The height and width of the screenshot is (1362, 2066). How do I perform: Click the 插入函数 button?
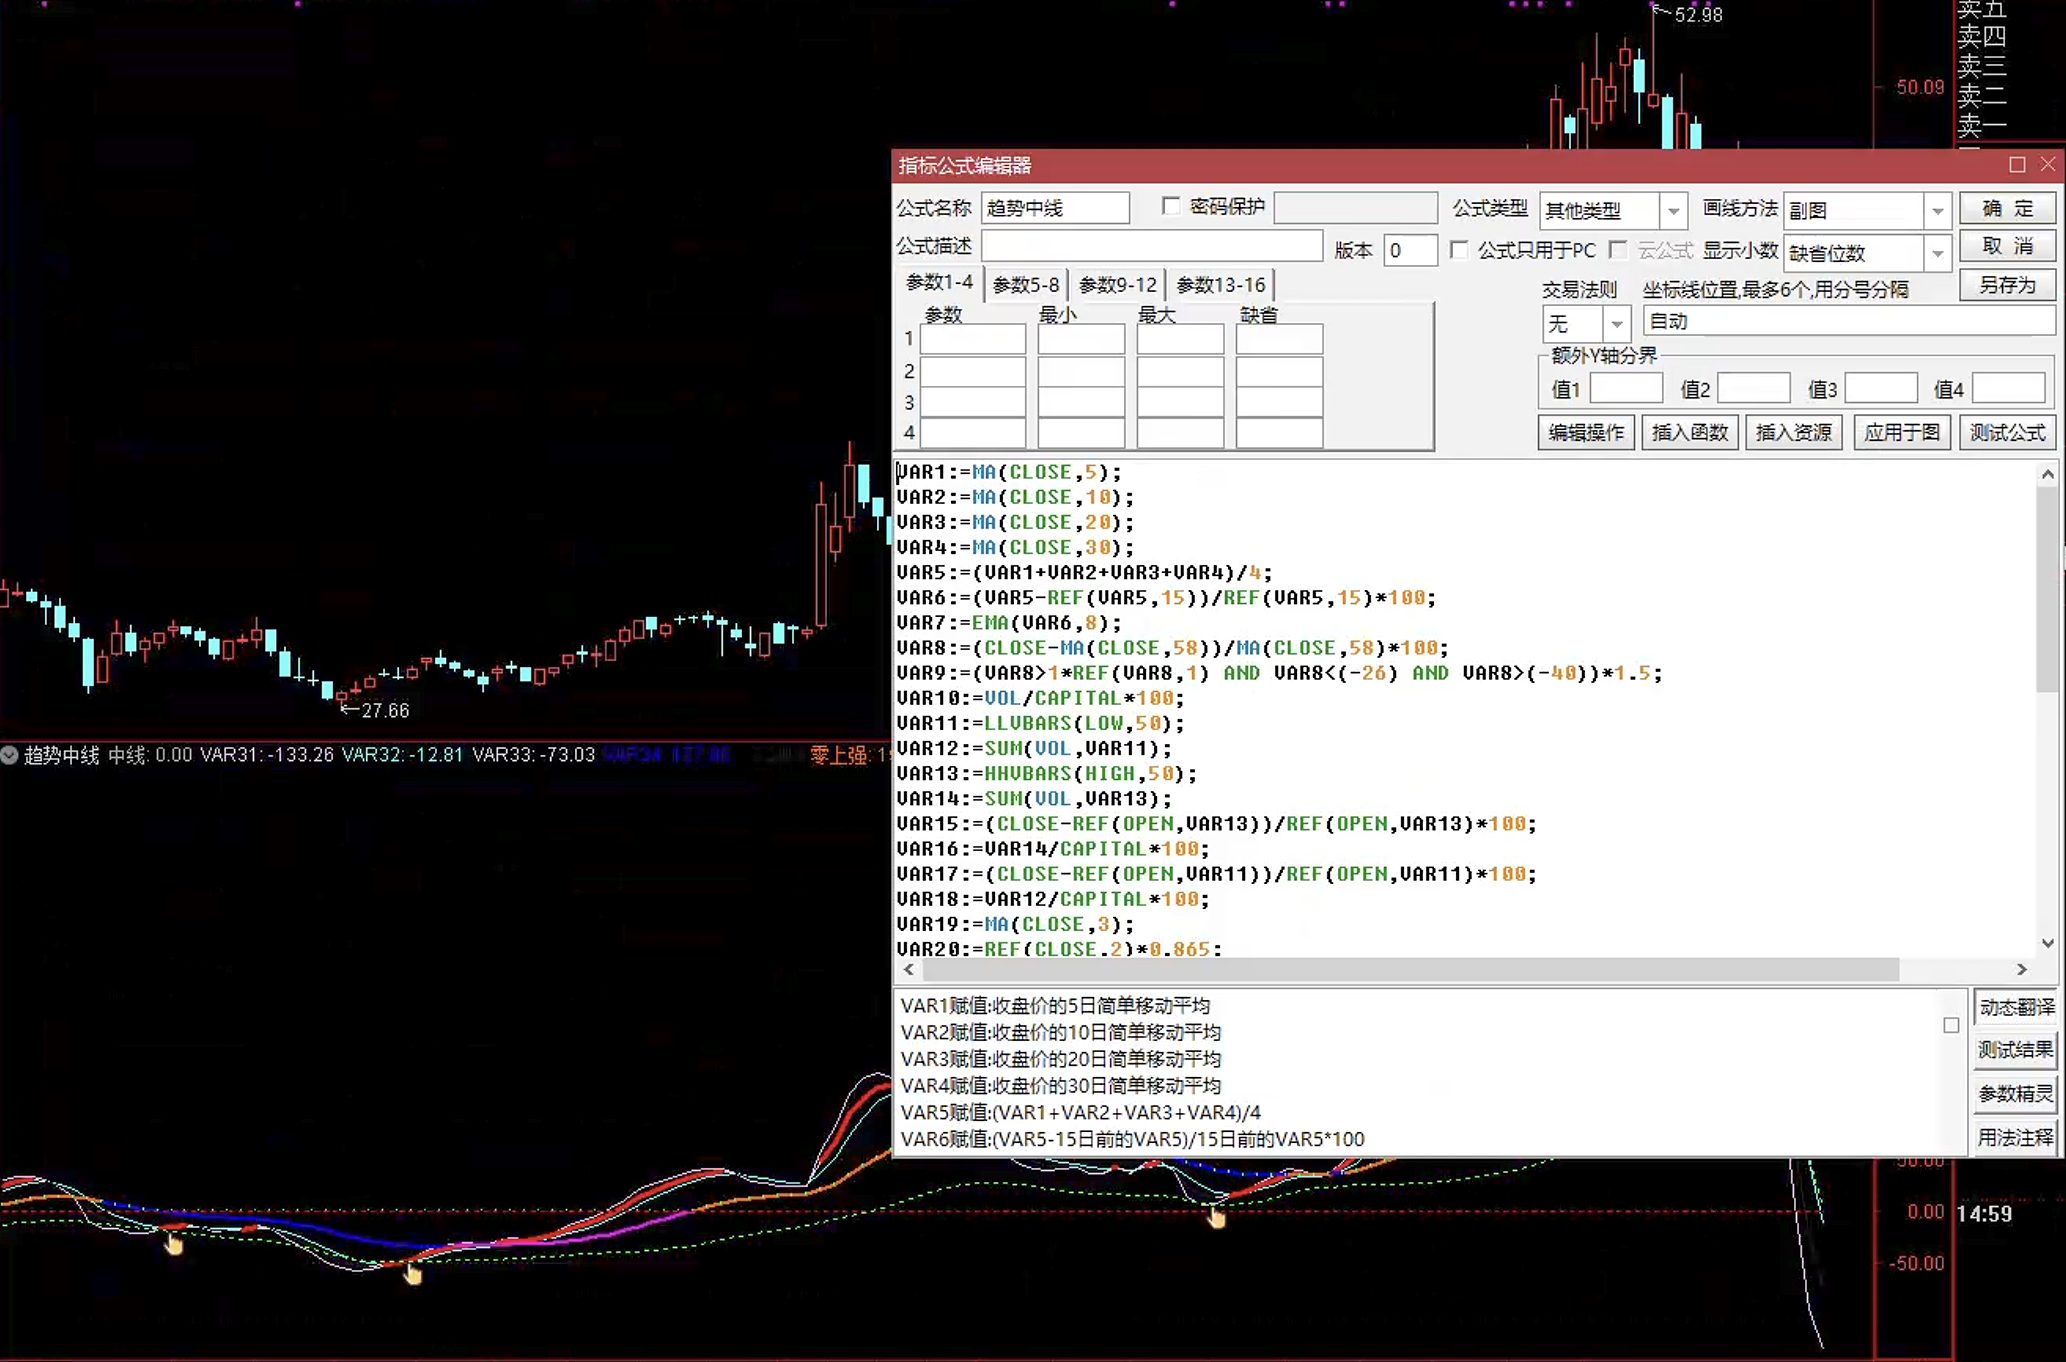pos(1690,432)
